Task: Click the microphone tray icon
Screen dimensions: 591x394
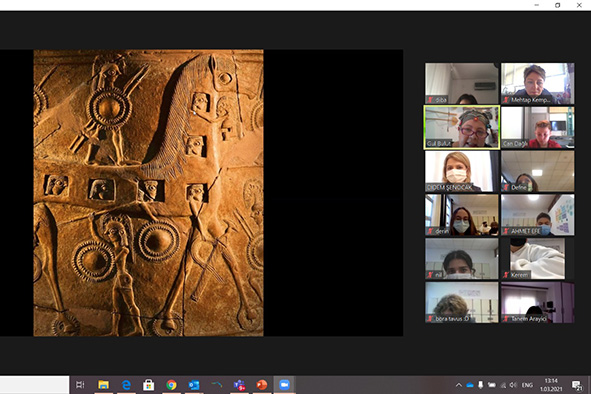Action: [481, 385]
